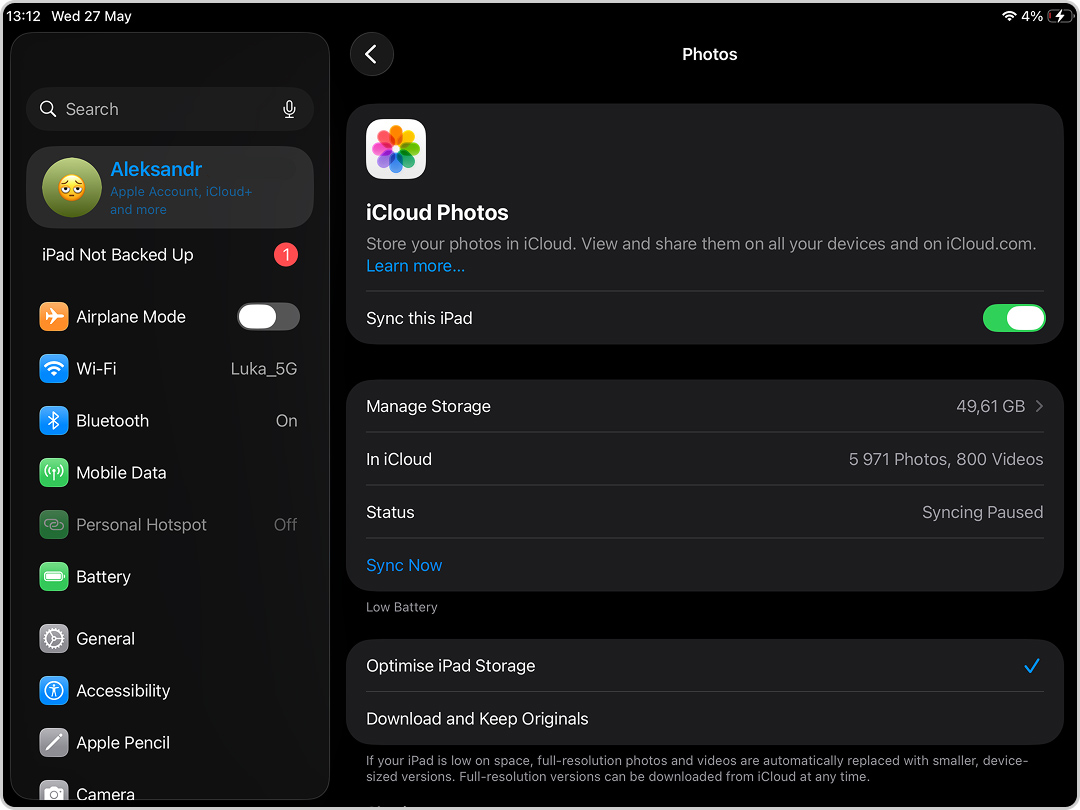Tap the General gear icon
This screenshot has width=1080, height=810.
54,638
